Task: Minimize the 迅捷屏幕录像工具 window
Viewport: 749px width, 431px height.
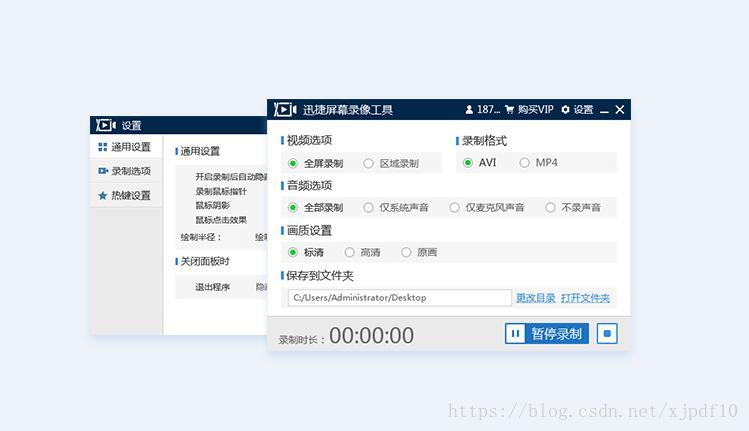Action: (x=604, y=110)
